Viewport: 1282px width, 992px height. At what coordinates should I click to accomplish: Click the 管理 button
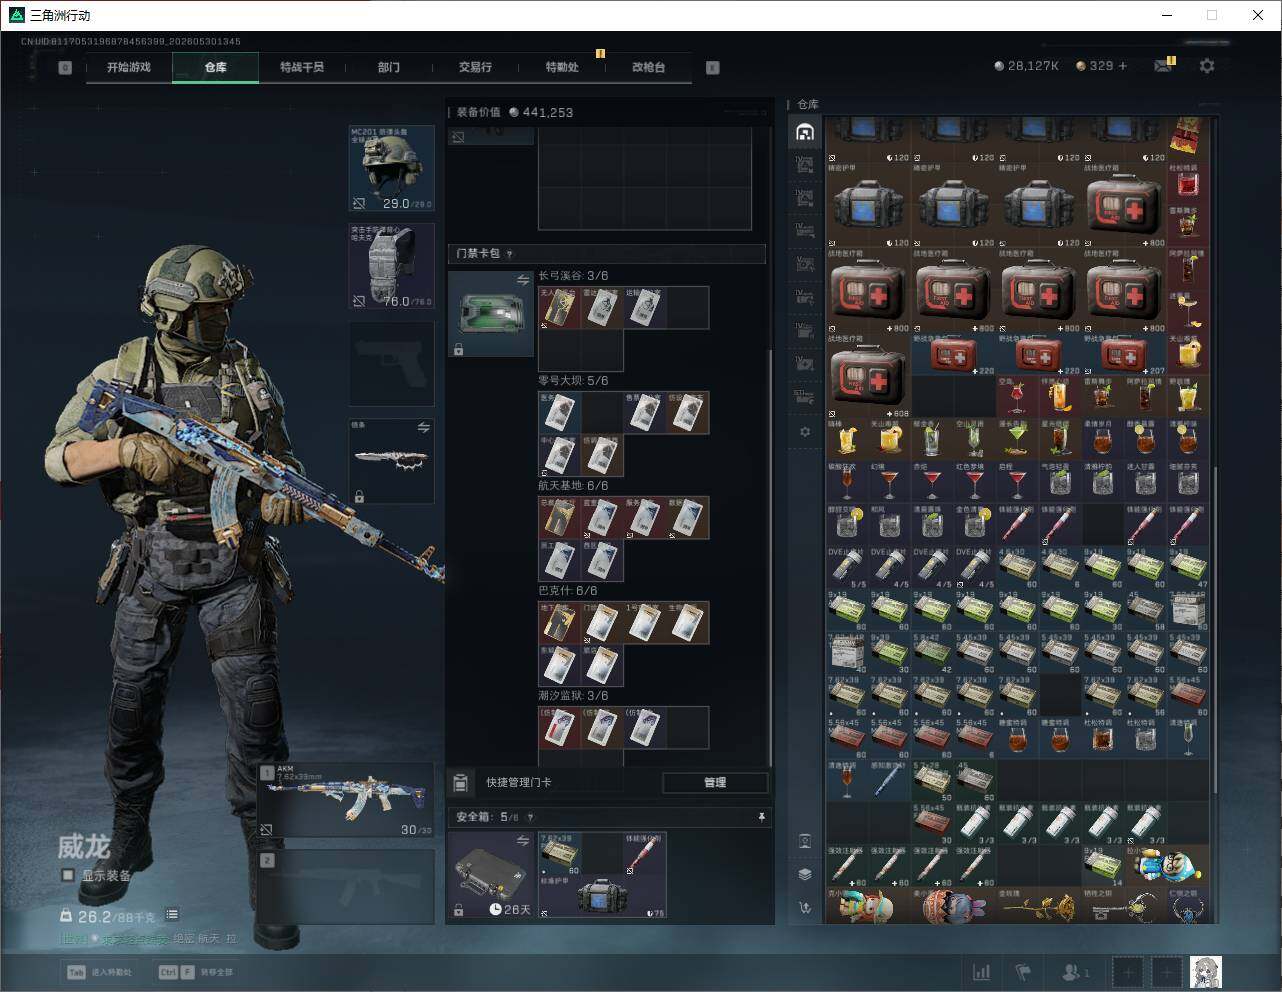[715, 782]
